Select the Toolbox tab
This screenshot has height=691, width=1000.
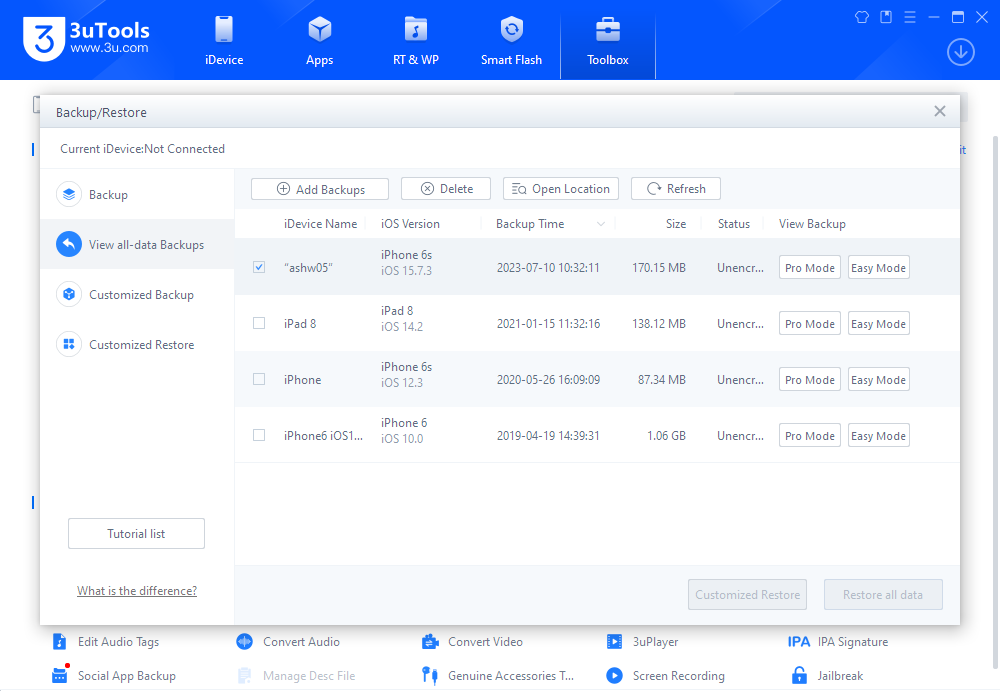607,41
